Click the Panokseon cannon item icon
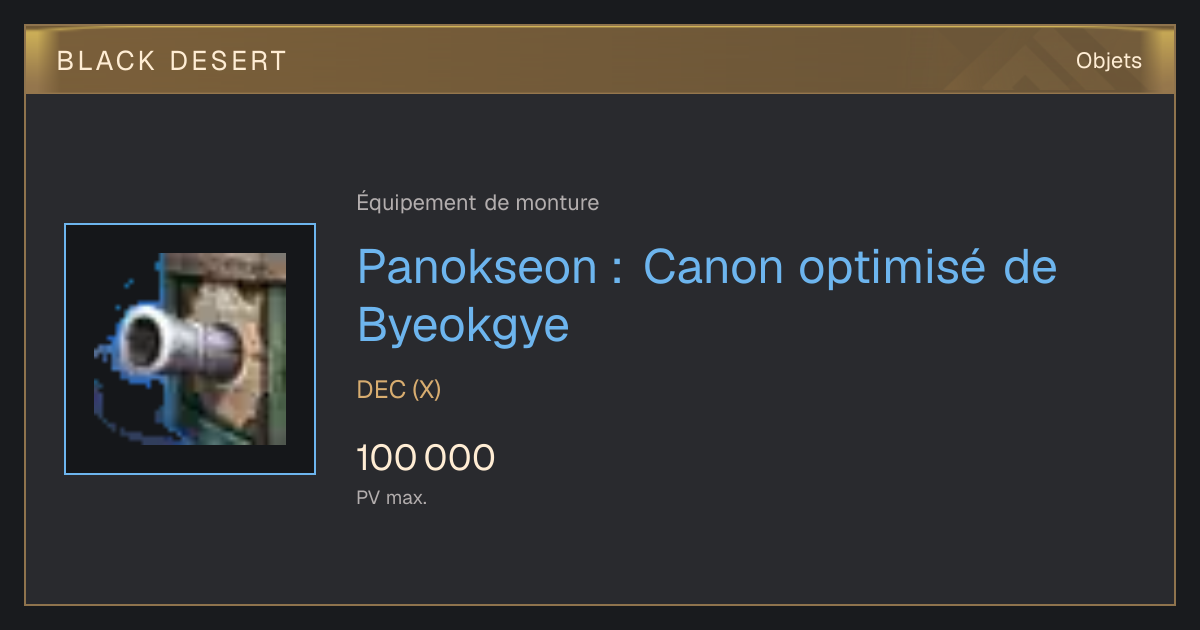 tap(190, 349)
